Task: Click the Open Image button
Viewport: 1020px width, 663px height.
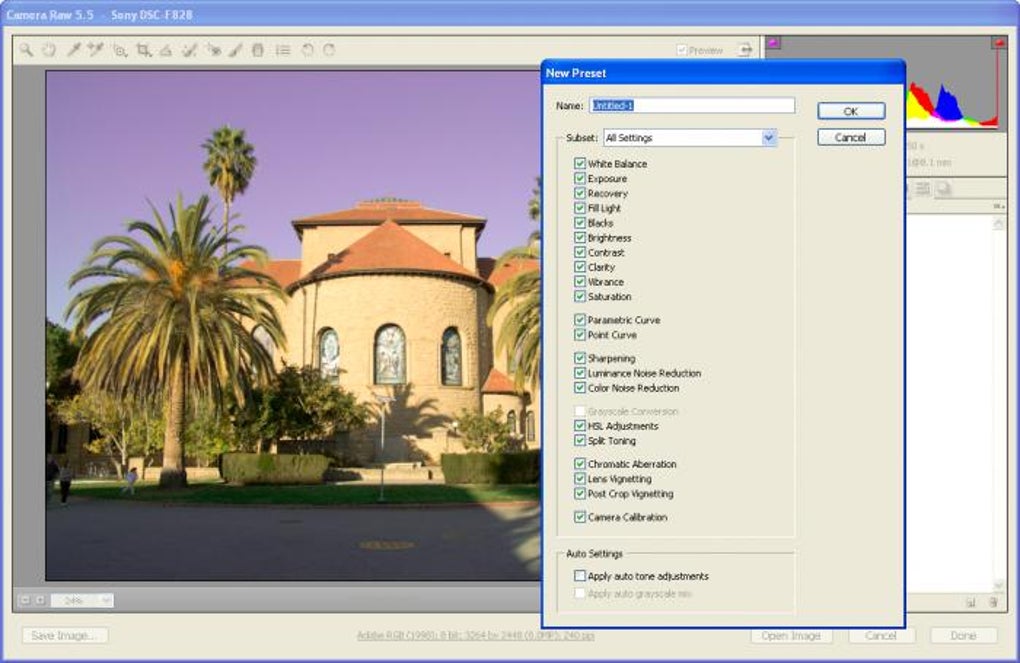Action: coord(791,636)
